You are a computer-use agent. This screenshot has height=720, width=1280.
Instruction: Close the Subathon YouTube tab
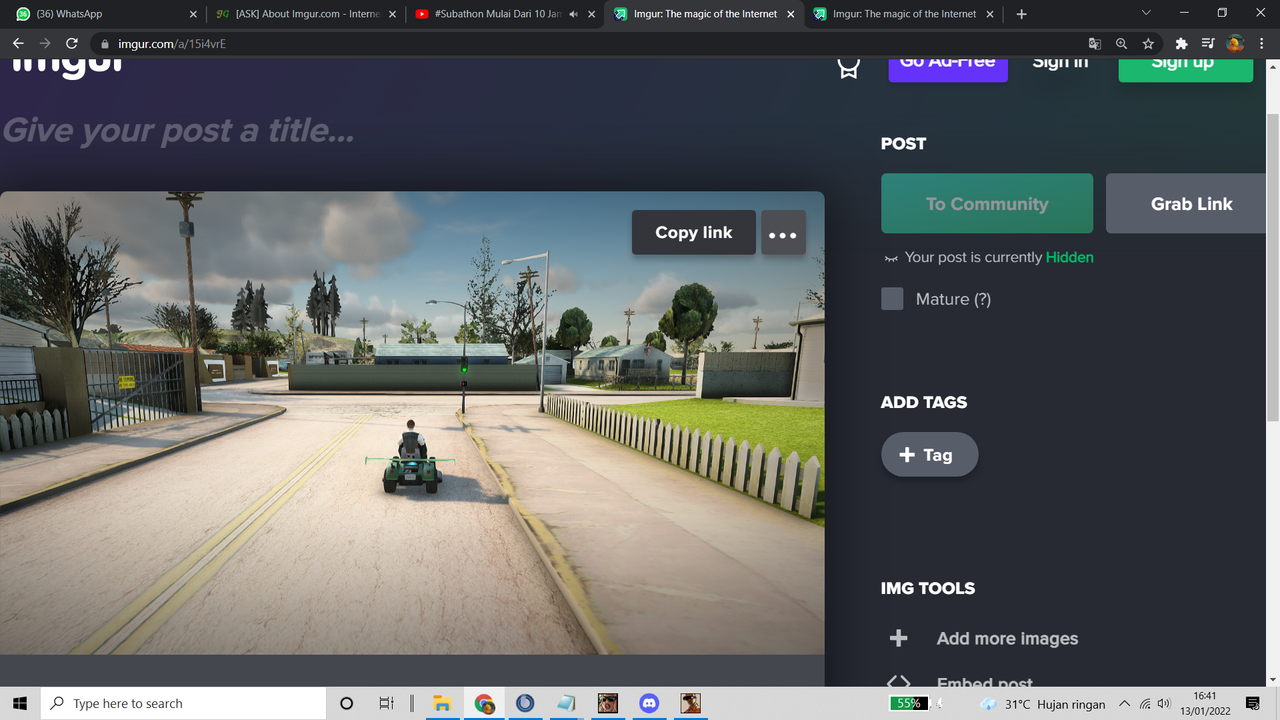592,14
